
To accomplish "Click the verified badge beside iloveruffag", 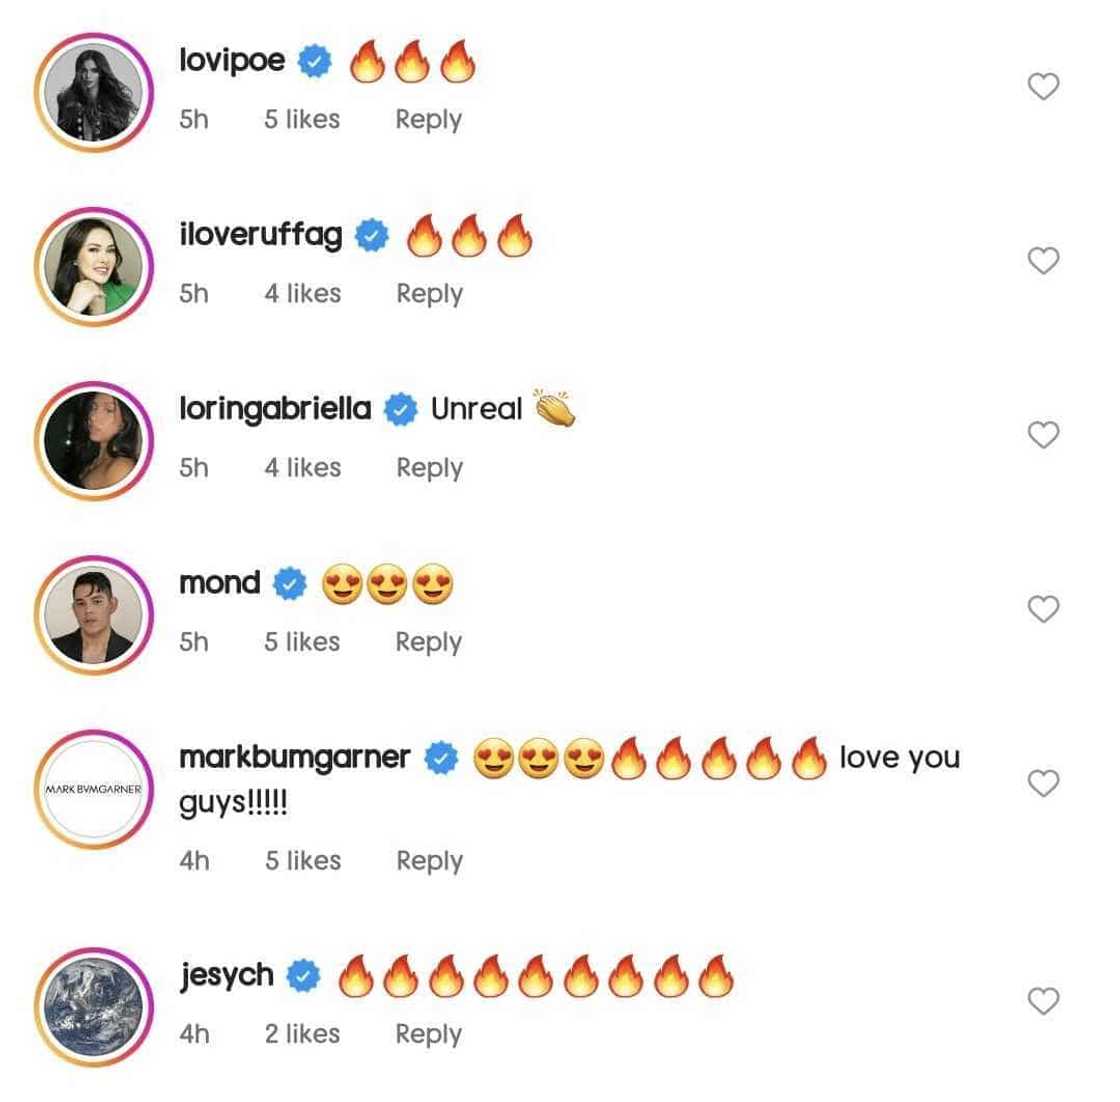I will click(371, 234).
